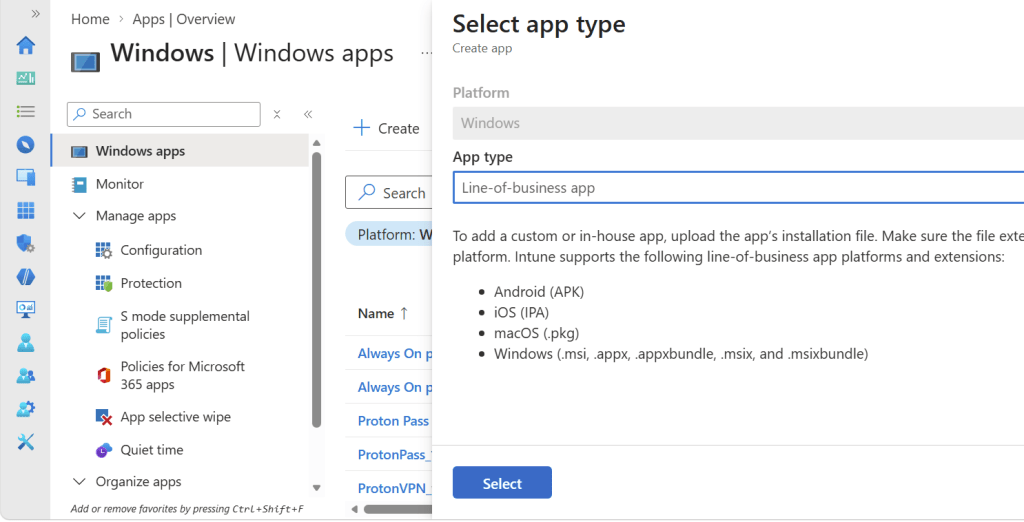The width and height of the screenshot is (1024, 522).
Task: Open the ProtonVPN_ app link
Action: pos(394,488)
